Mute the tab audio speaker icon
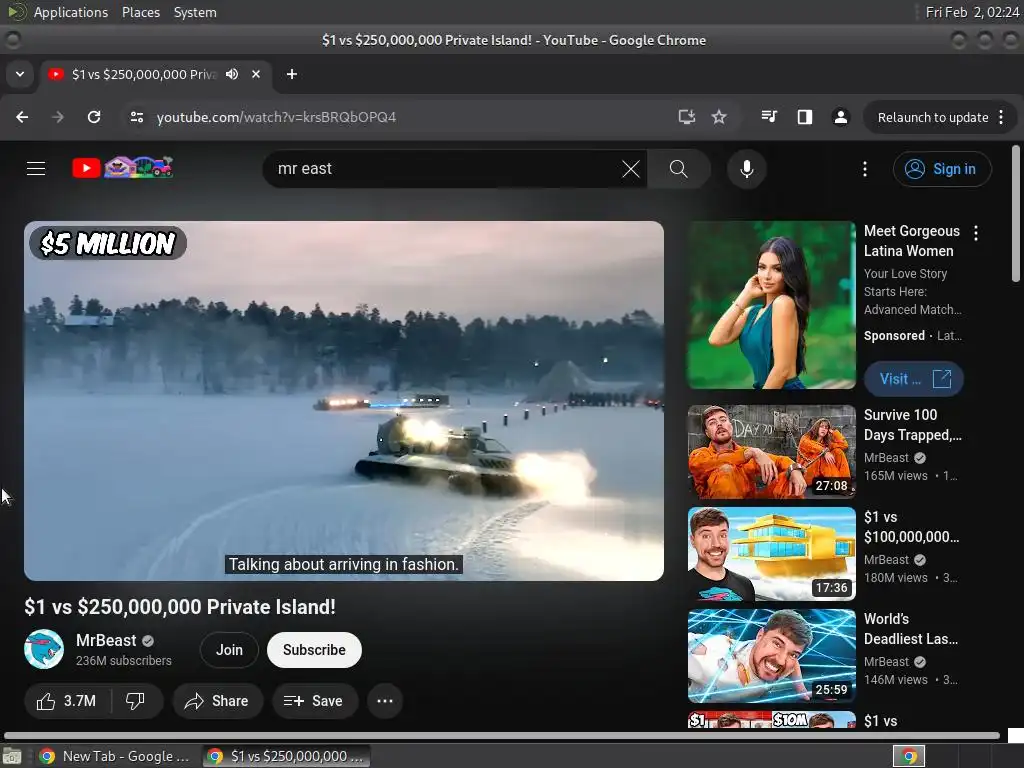The width and height of the screenshot is (1024, 768). tap(232, 74)
